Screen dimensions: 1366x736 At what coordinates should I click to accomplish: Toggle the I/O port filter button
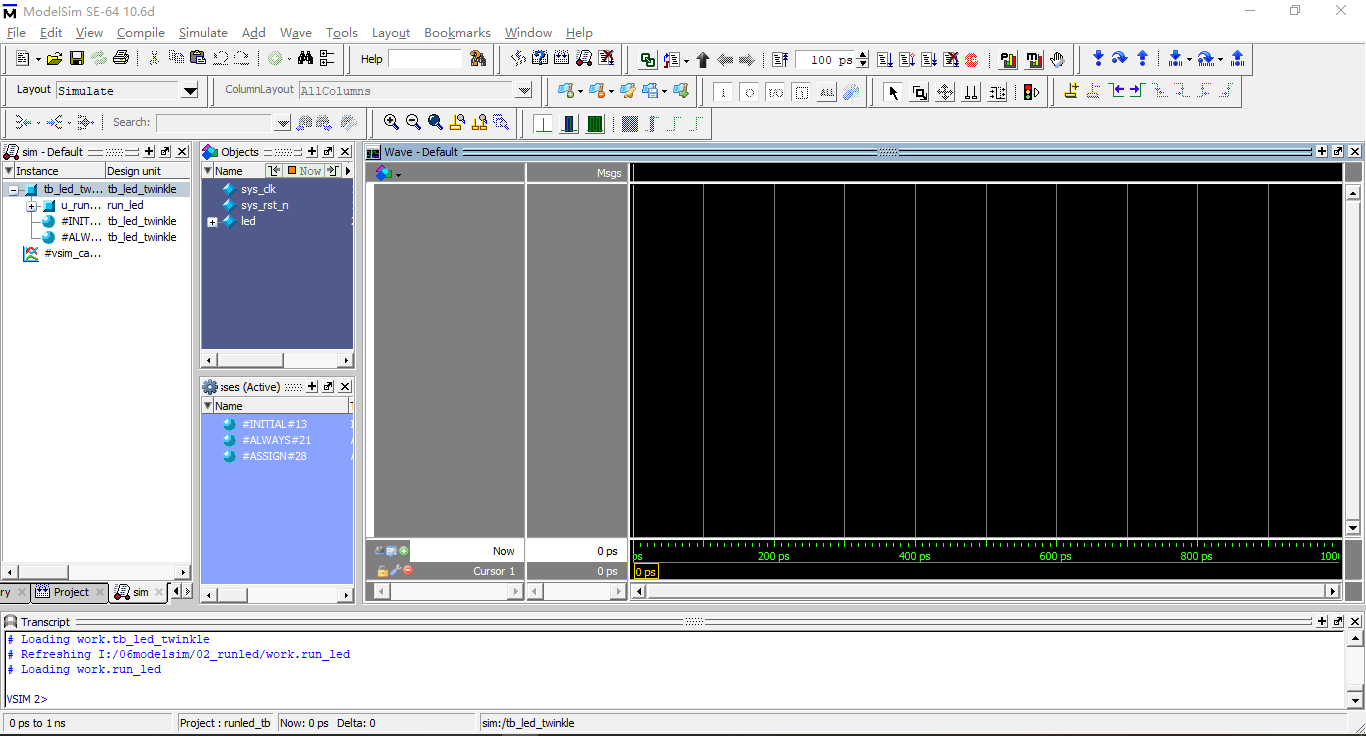pyautogui.click(x=775, y=92)
